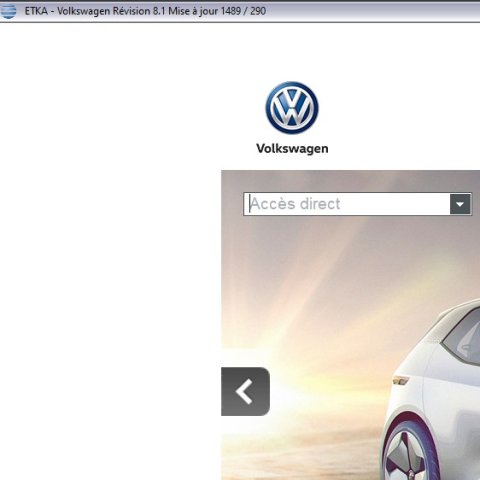This screenshot has height=480, width=480.
Task: Click the Mise à jour 1489 / 290 text
Action: point(217,11)
